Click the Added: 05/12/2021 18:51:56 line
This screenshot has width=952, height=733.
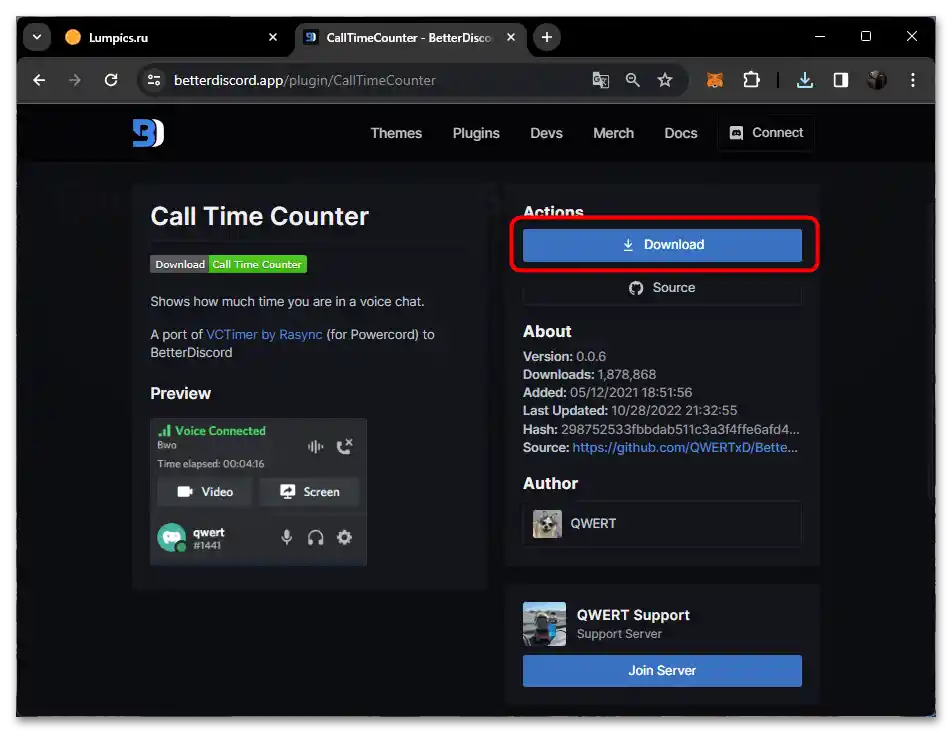tap(607, 392)
